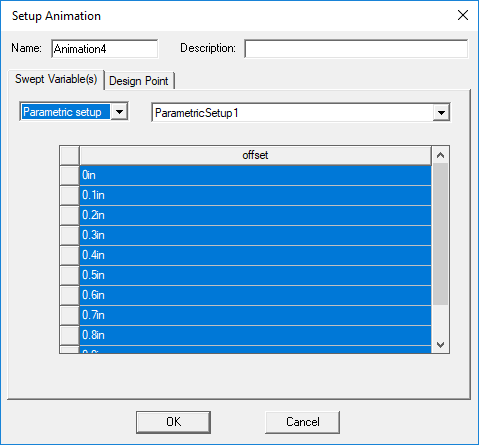Screen dimensions: 479x445
Task: Select the Swept Variable(s) tab
Action: click(x=56, y=79)
